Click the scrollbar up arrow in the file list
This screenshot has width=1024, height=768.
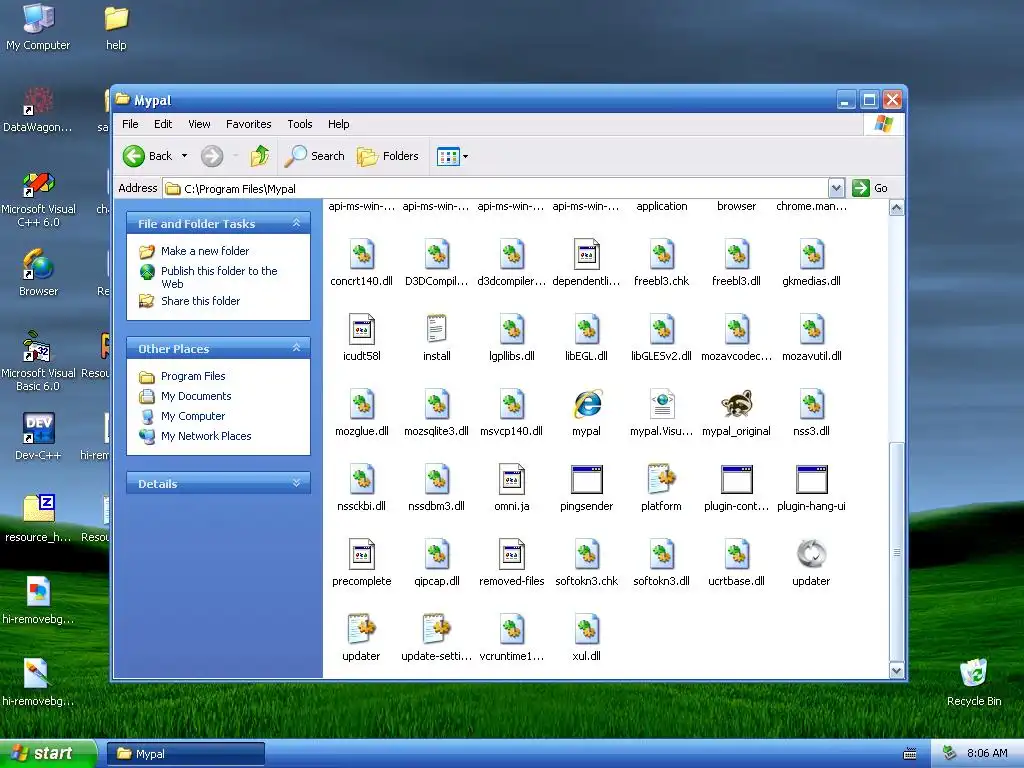[897, 208]
